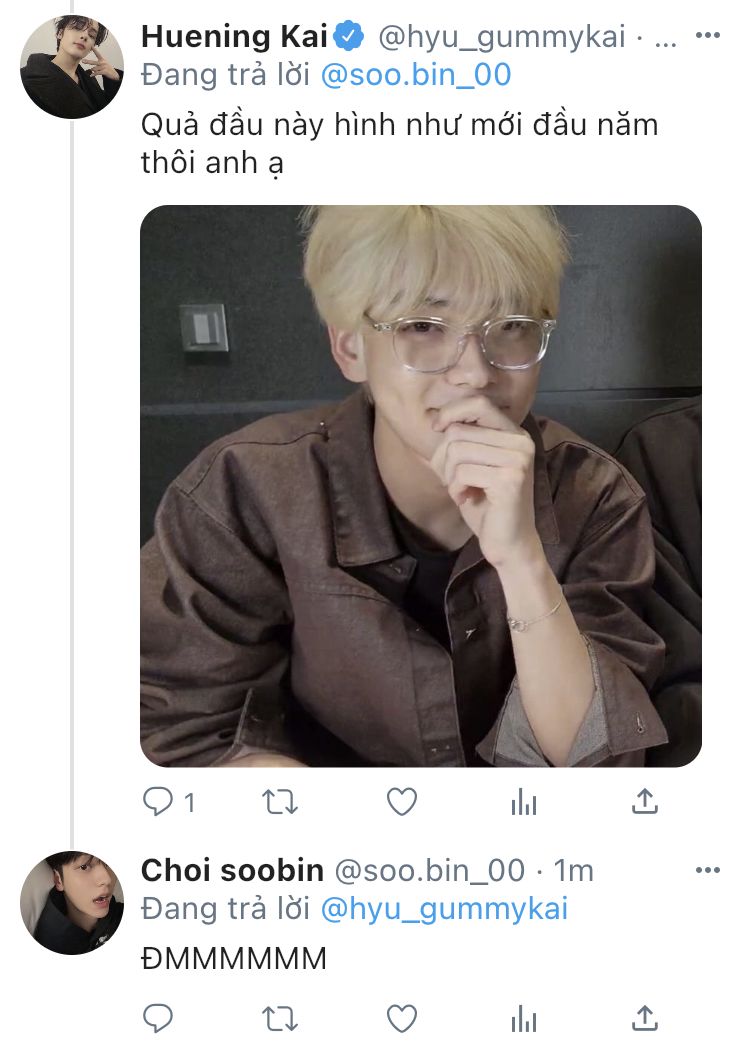
Task: Like Huening Kai's photo tweet
Action: coord(402,801)
